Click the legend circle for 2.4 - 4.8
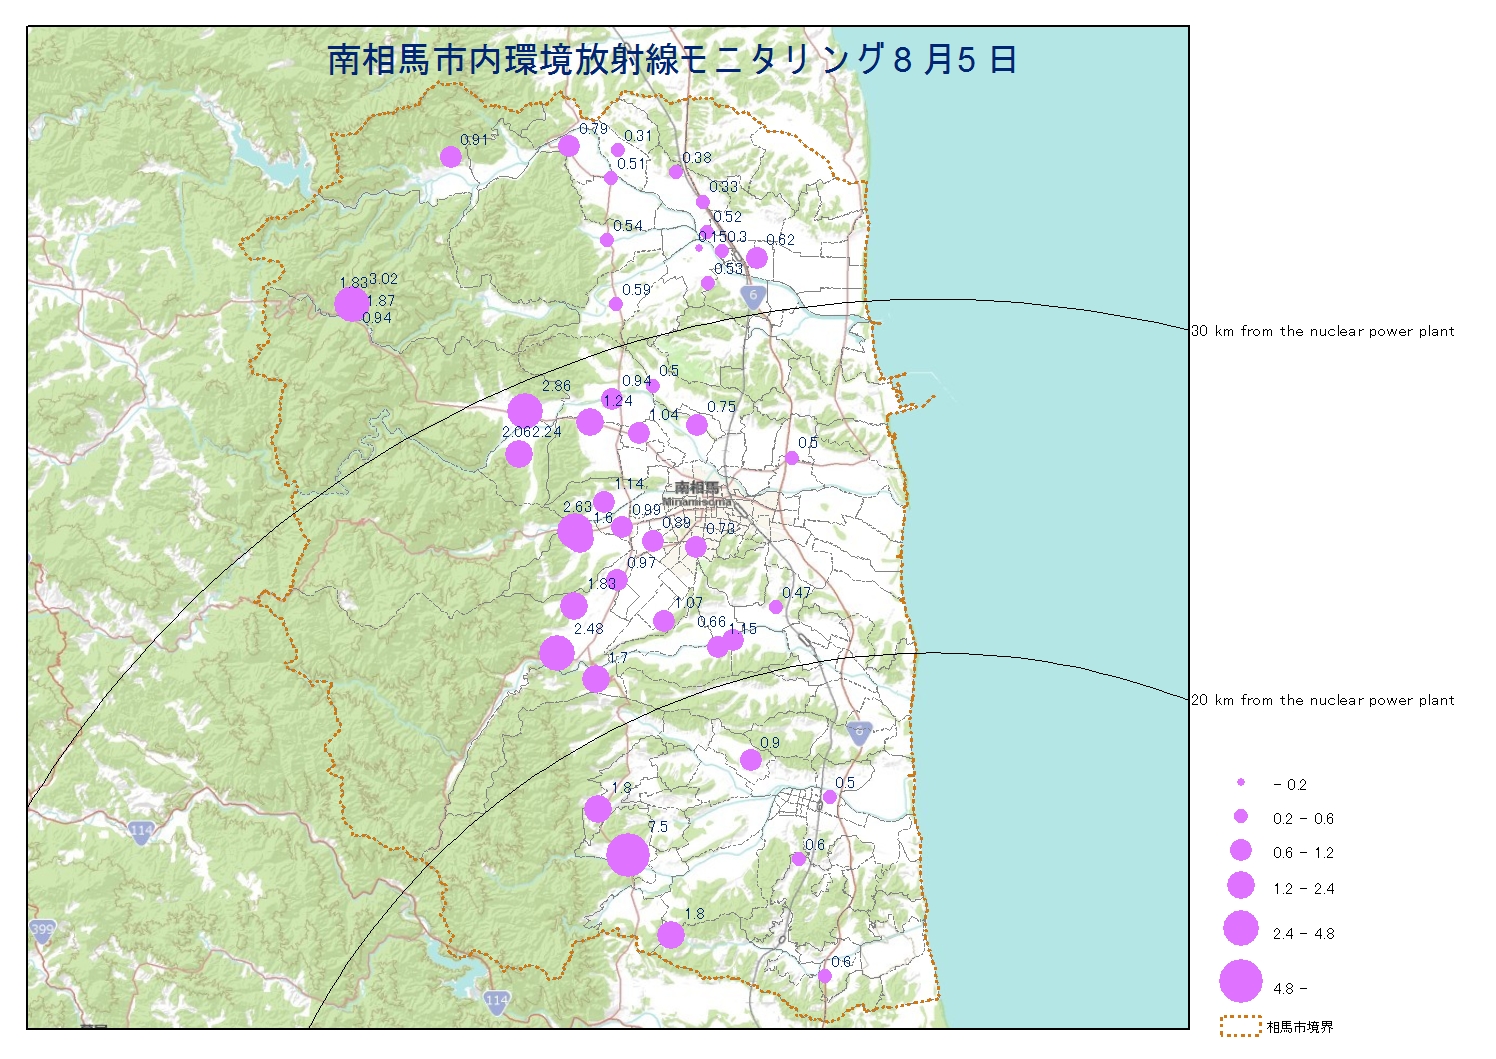 [x=1241, y=928]
